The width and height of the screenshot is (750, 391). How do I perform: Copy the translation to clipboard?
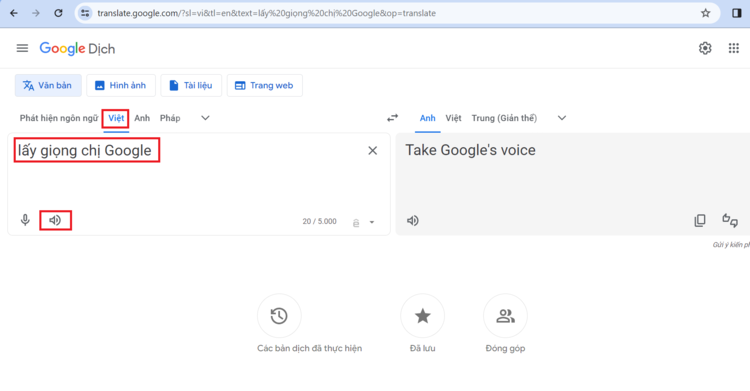[700, 220]
